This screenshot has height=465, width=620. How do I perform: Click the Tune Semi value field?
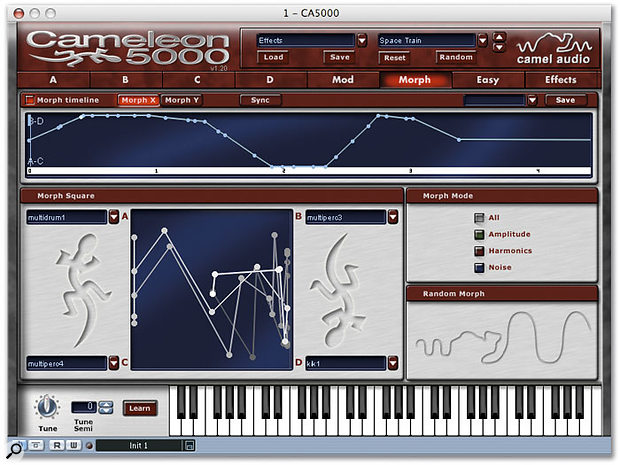pyautogui.click(x=83, y=407)
